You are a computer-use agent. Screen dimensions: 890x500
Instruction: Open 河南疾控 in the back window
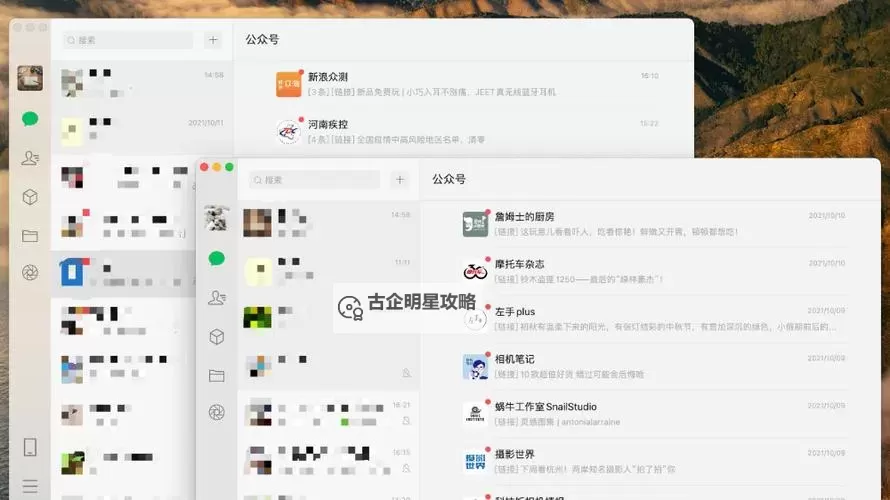coord(464,132)
